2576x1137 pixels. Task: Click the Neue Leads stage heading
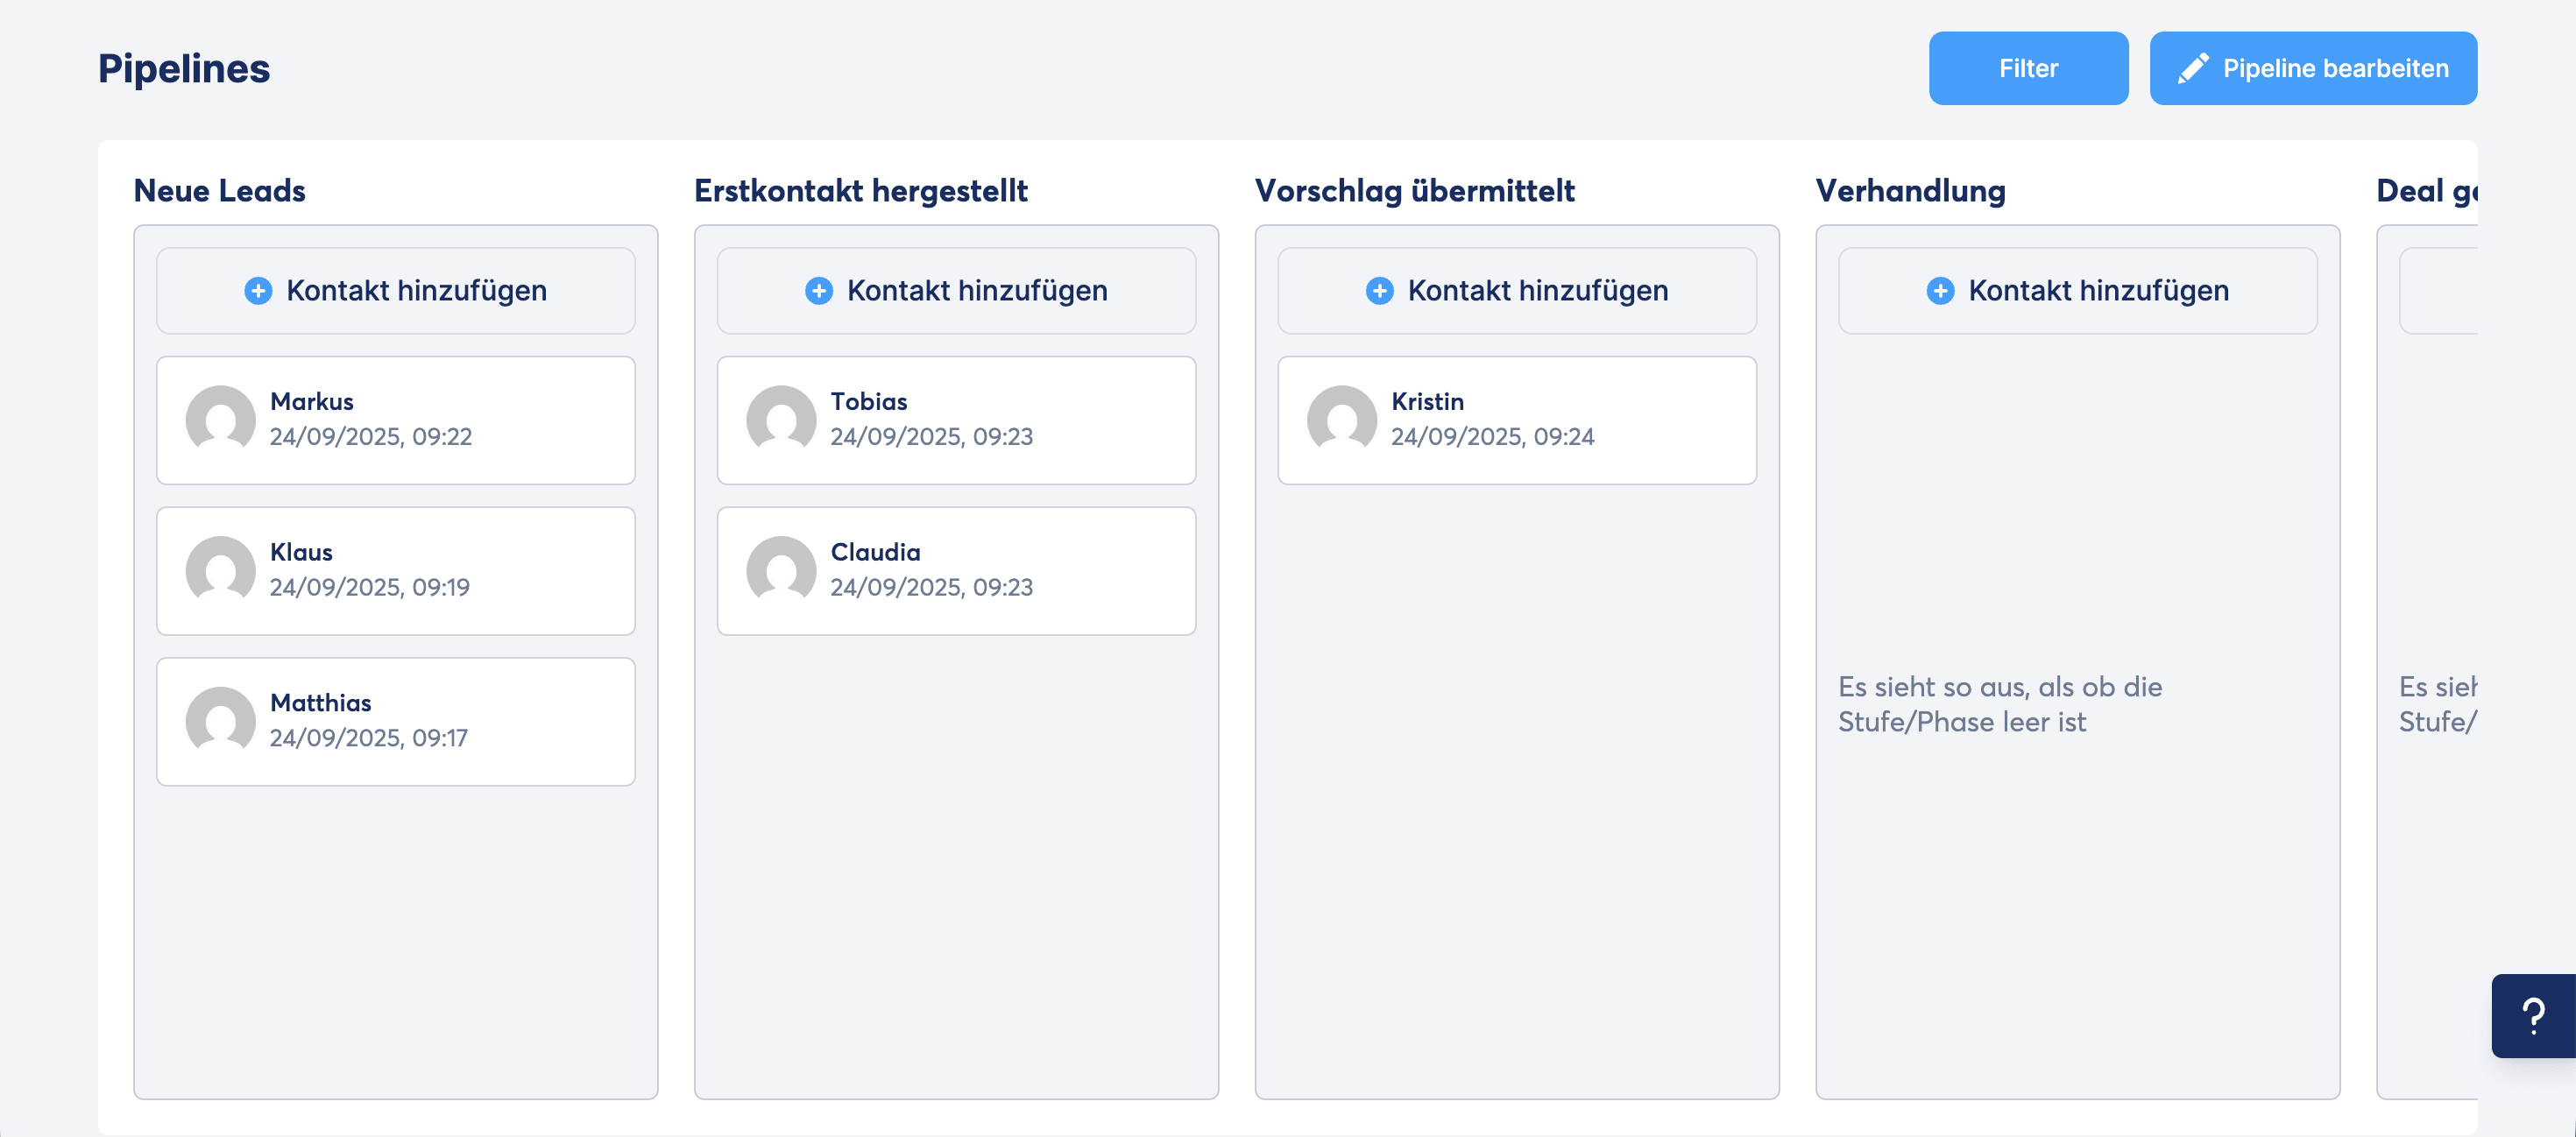[219, 191]
